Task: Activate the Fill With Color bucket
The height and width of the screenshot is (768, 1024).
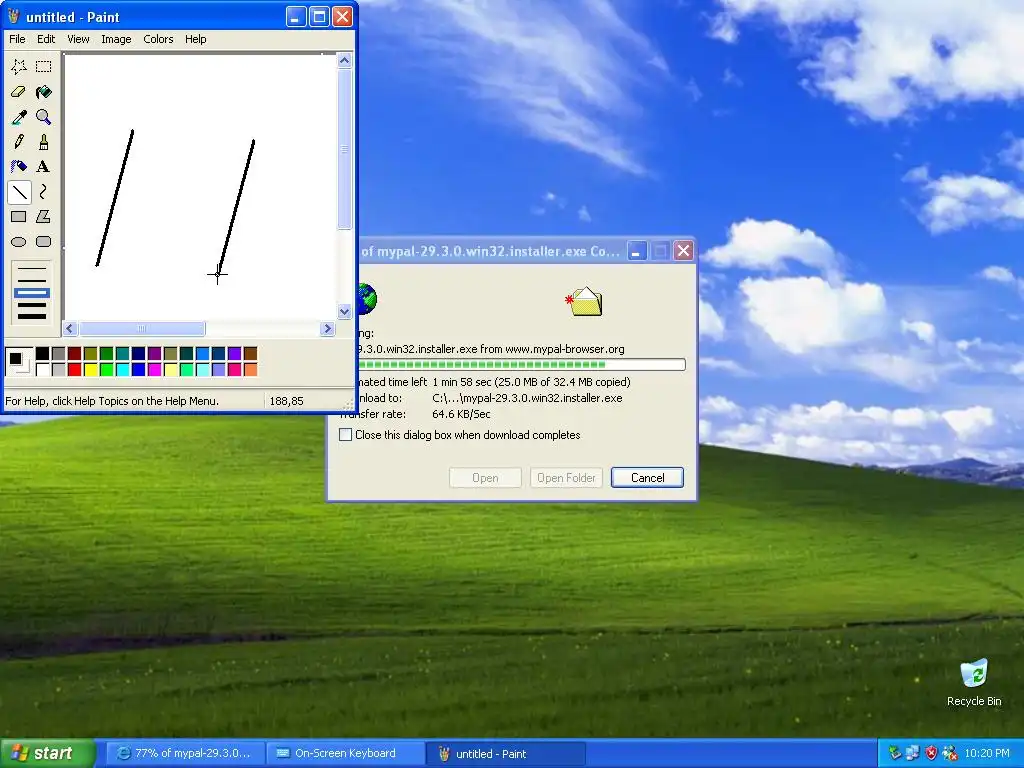Action: tap(44, 91)
